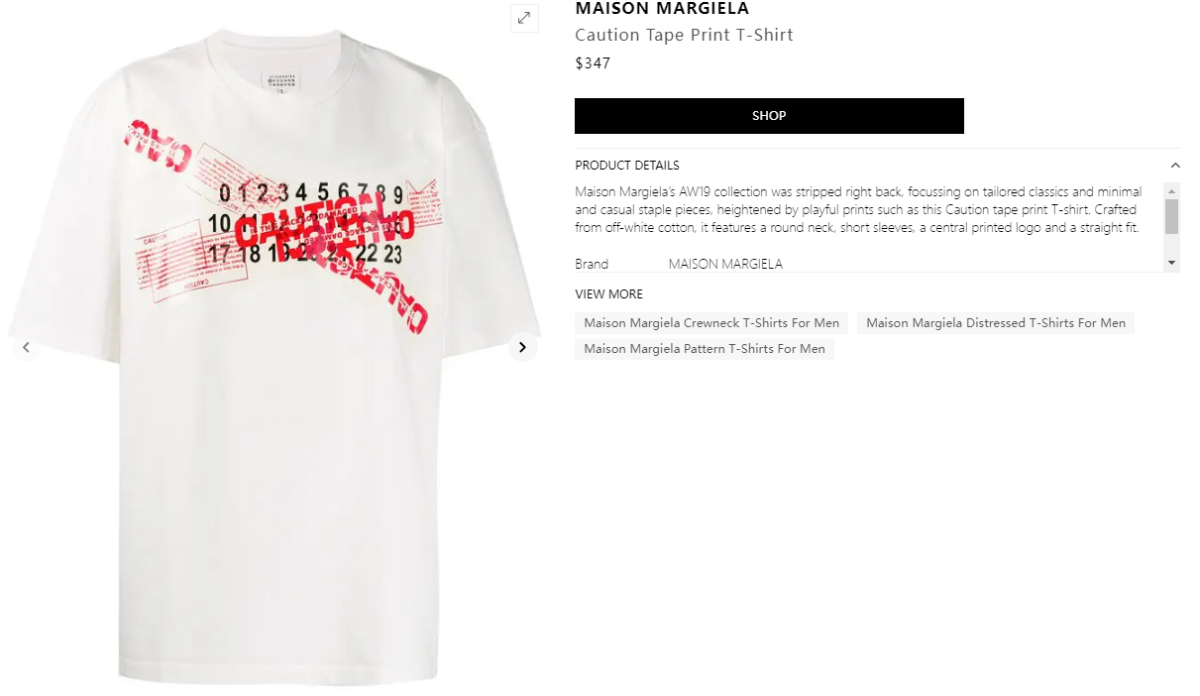Open Maison Margiela Distressed T-Shirts For Men
This screenshot has width=1200, height=696.
coord(996,323)
